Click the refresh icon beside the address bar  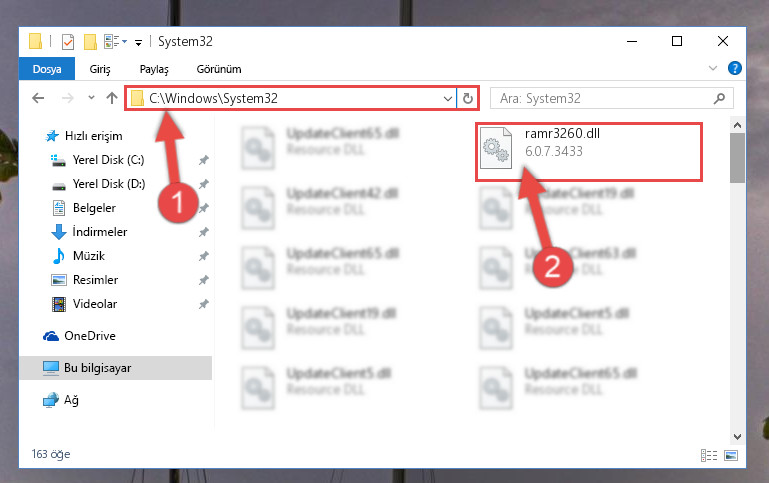tap(467, 99)
